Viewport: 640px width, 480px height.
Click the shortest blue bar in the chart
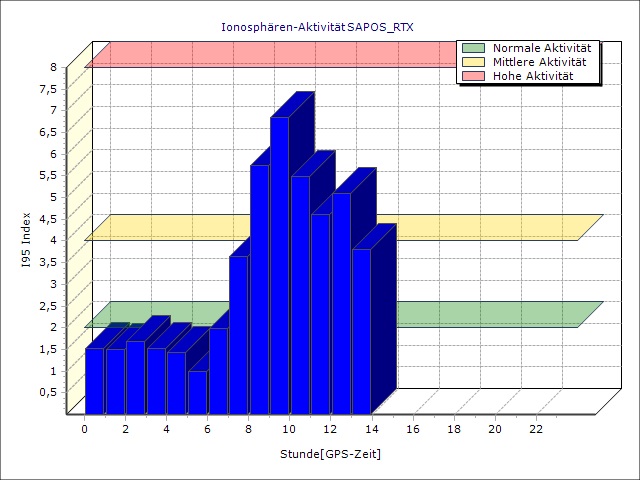(x=197, y=391)
